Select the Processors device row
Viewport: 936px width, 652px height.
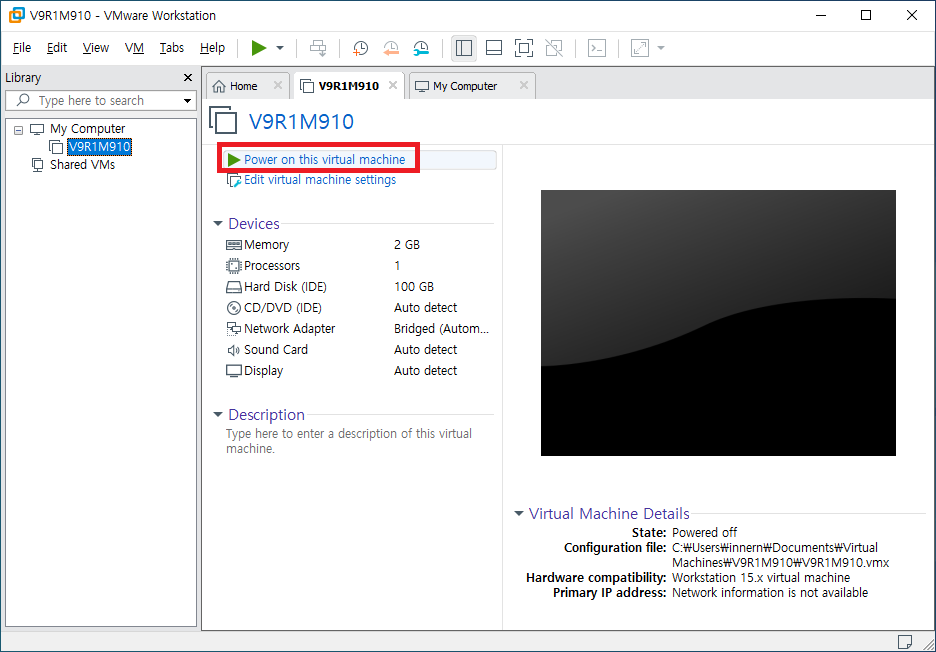click(357, 266)
